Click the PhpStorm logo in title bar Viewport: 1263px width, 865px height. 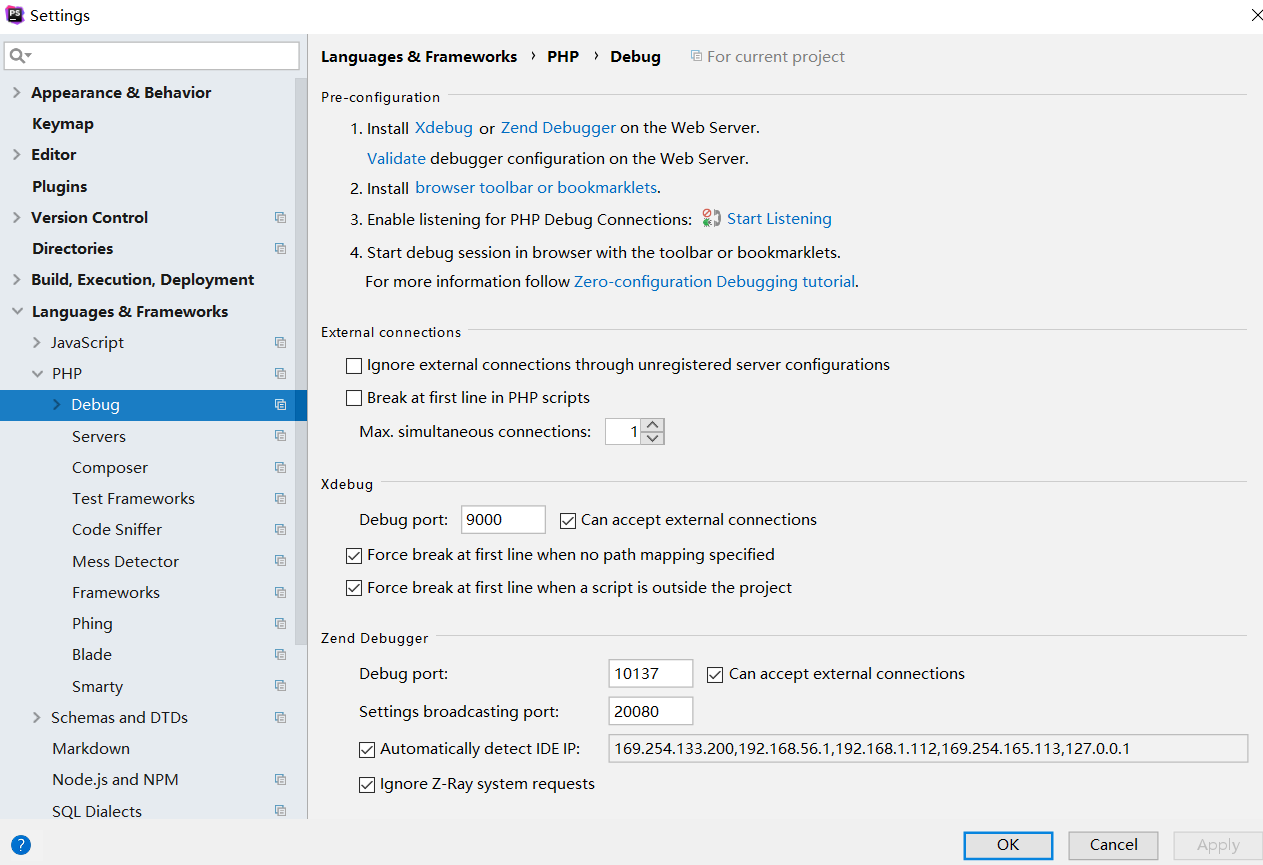[x=15, y=15]
